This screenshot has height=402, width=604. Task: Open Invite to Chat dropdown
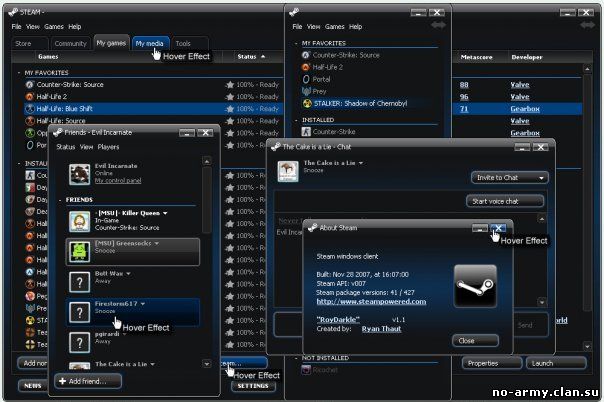coord(510,178)
